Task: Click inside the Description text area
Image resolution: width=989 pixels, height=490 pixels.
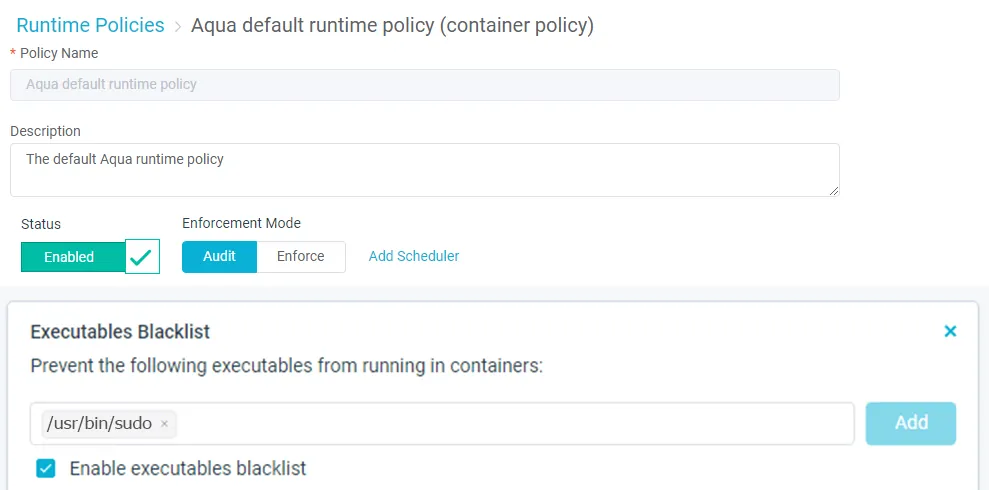Action: point(424,170)
